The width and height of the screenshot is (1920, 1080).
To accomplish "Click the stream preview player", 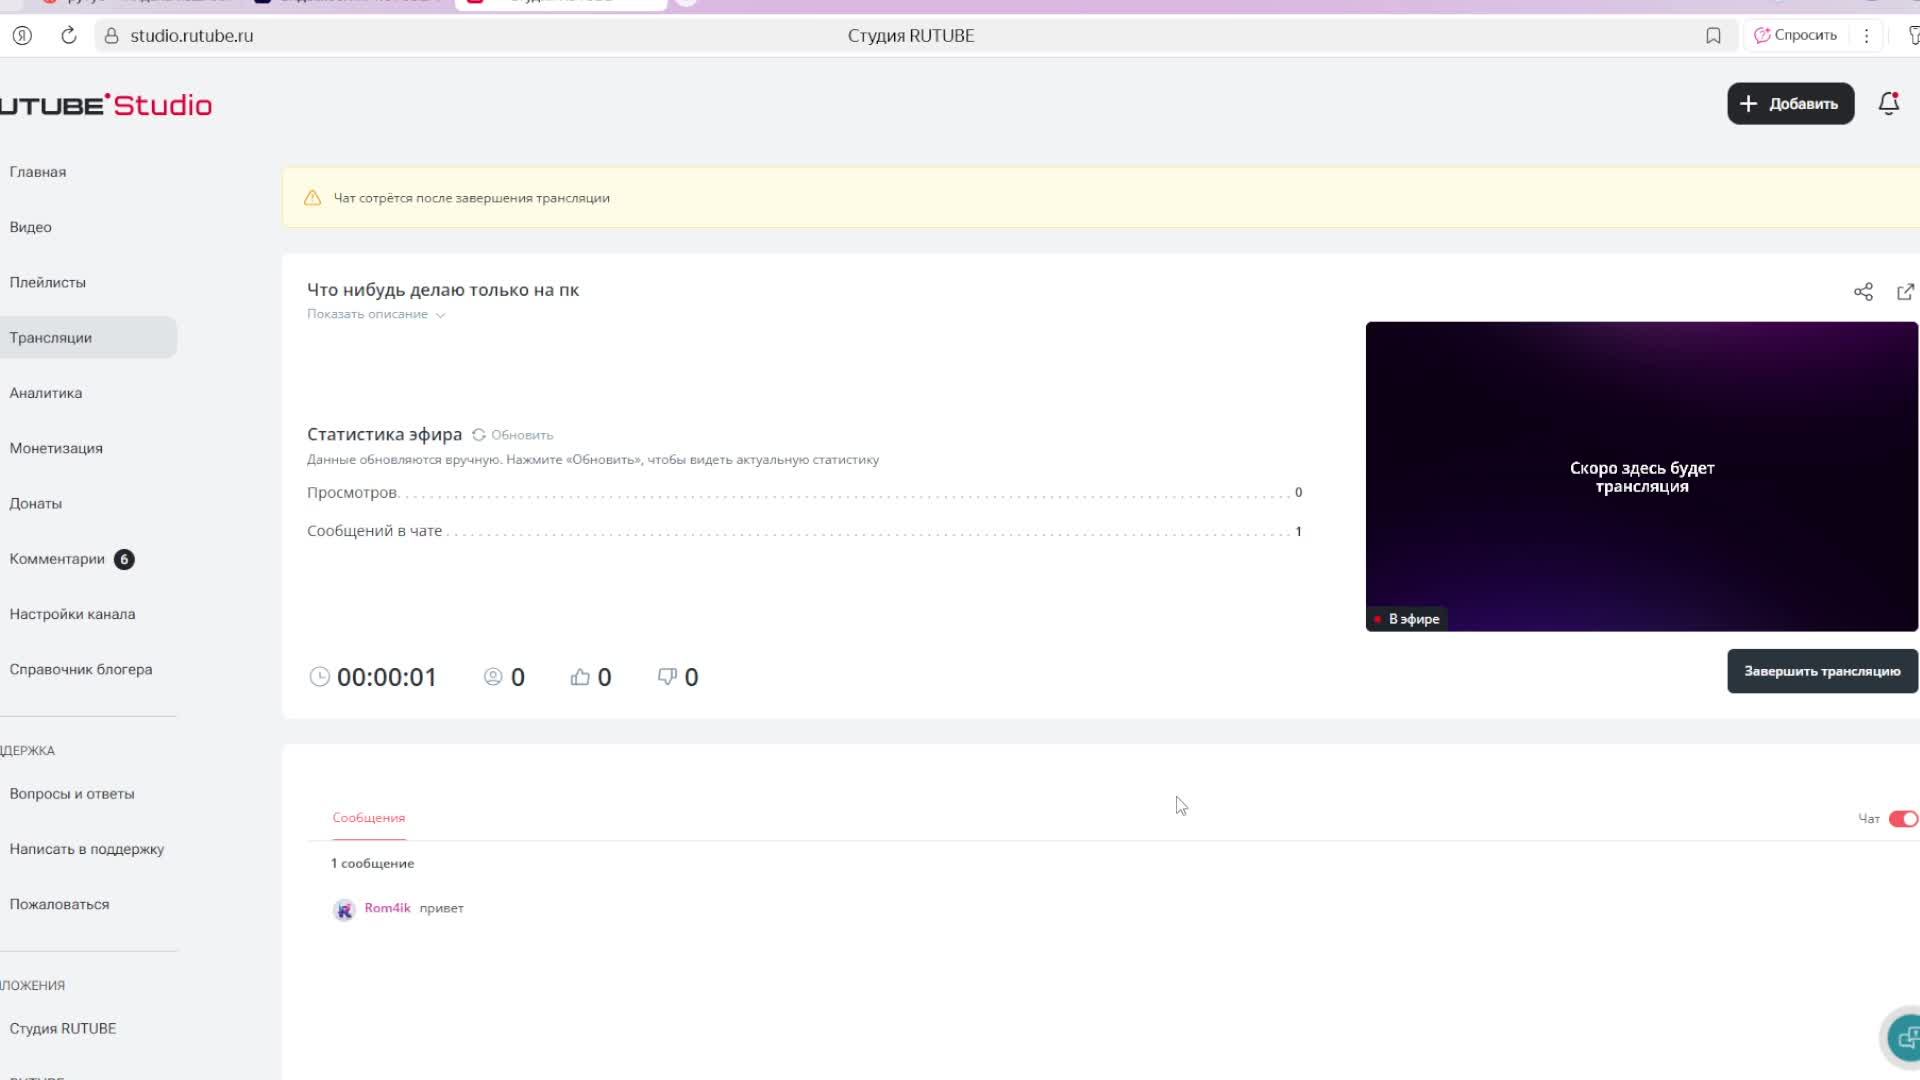I will [x=1641, y=476].
